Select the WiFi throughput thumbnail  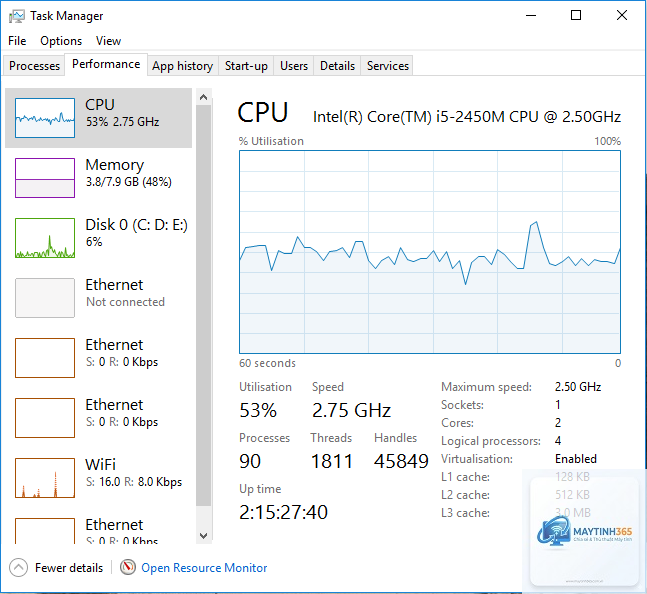[45, 478]
